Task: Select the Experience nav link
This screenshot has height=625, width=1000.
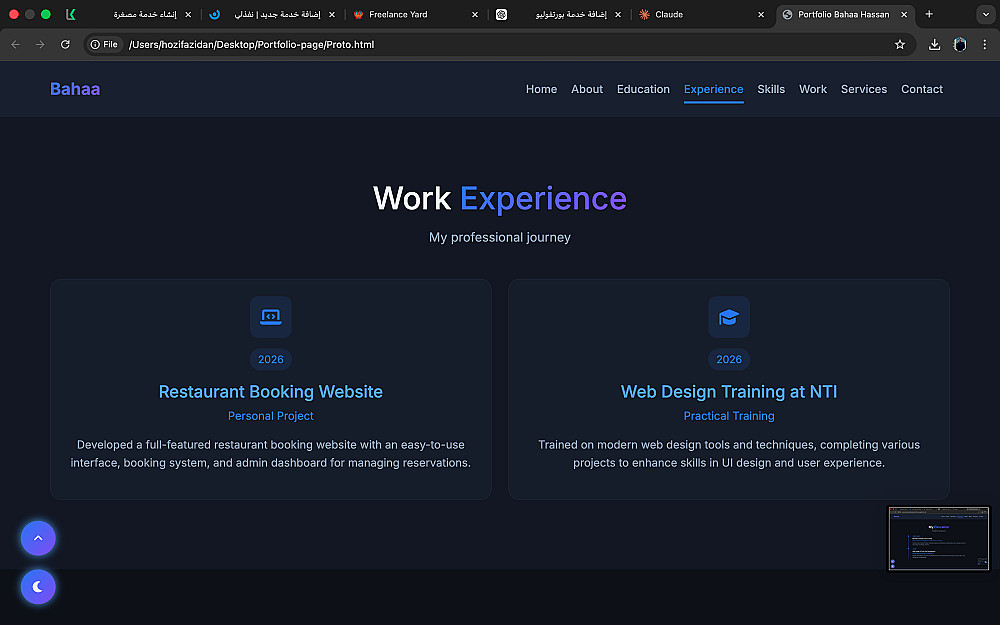Action: (x=714, y=89)
